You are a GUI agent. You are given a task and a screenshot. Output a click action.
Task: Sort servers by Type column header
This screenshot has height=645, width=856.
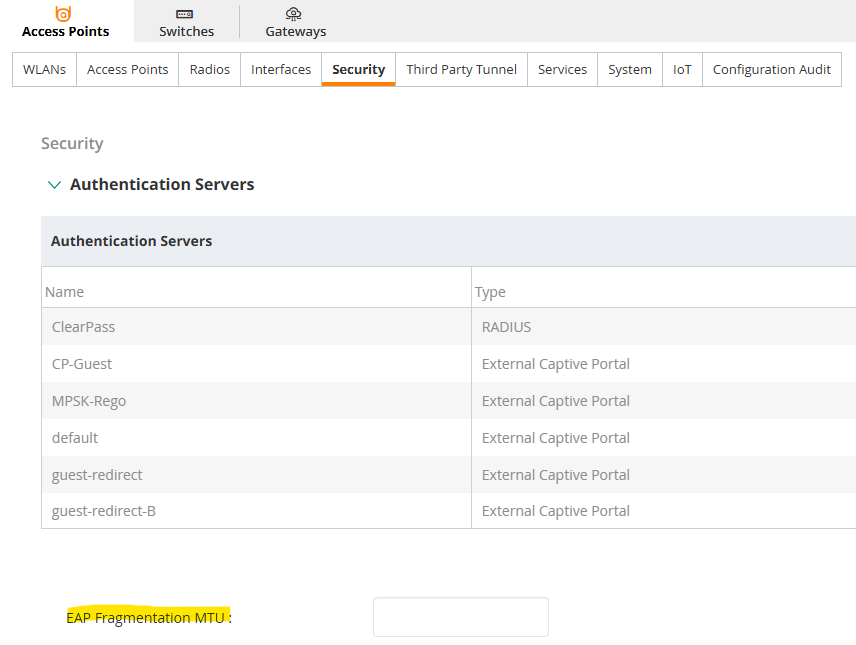[490, 292]
